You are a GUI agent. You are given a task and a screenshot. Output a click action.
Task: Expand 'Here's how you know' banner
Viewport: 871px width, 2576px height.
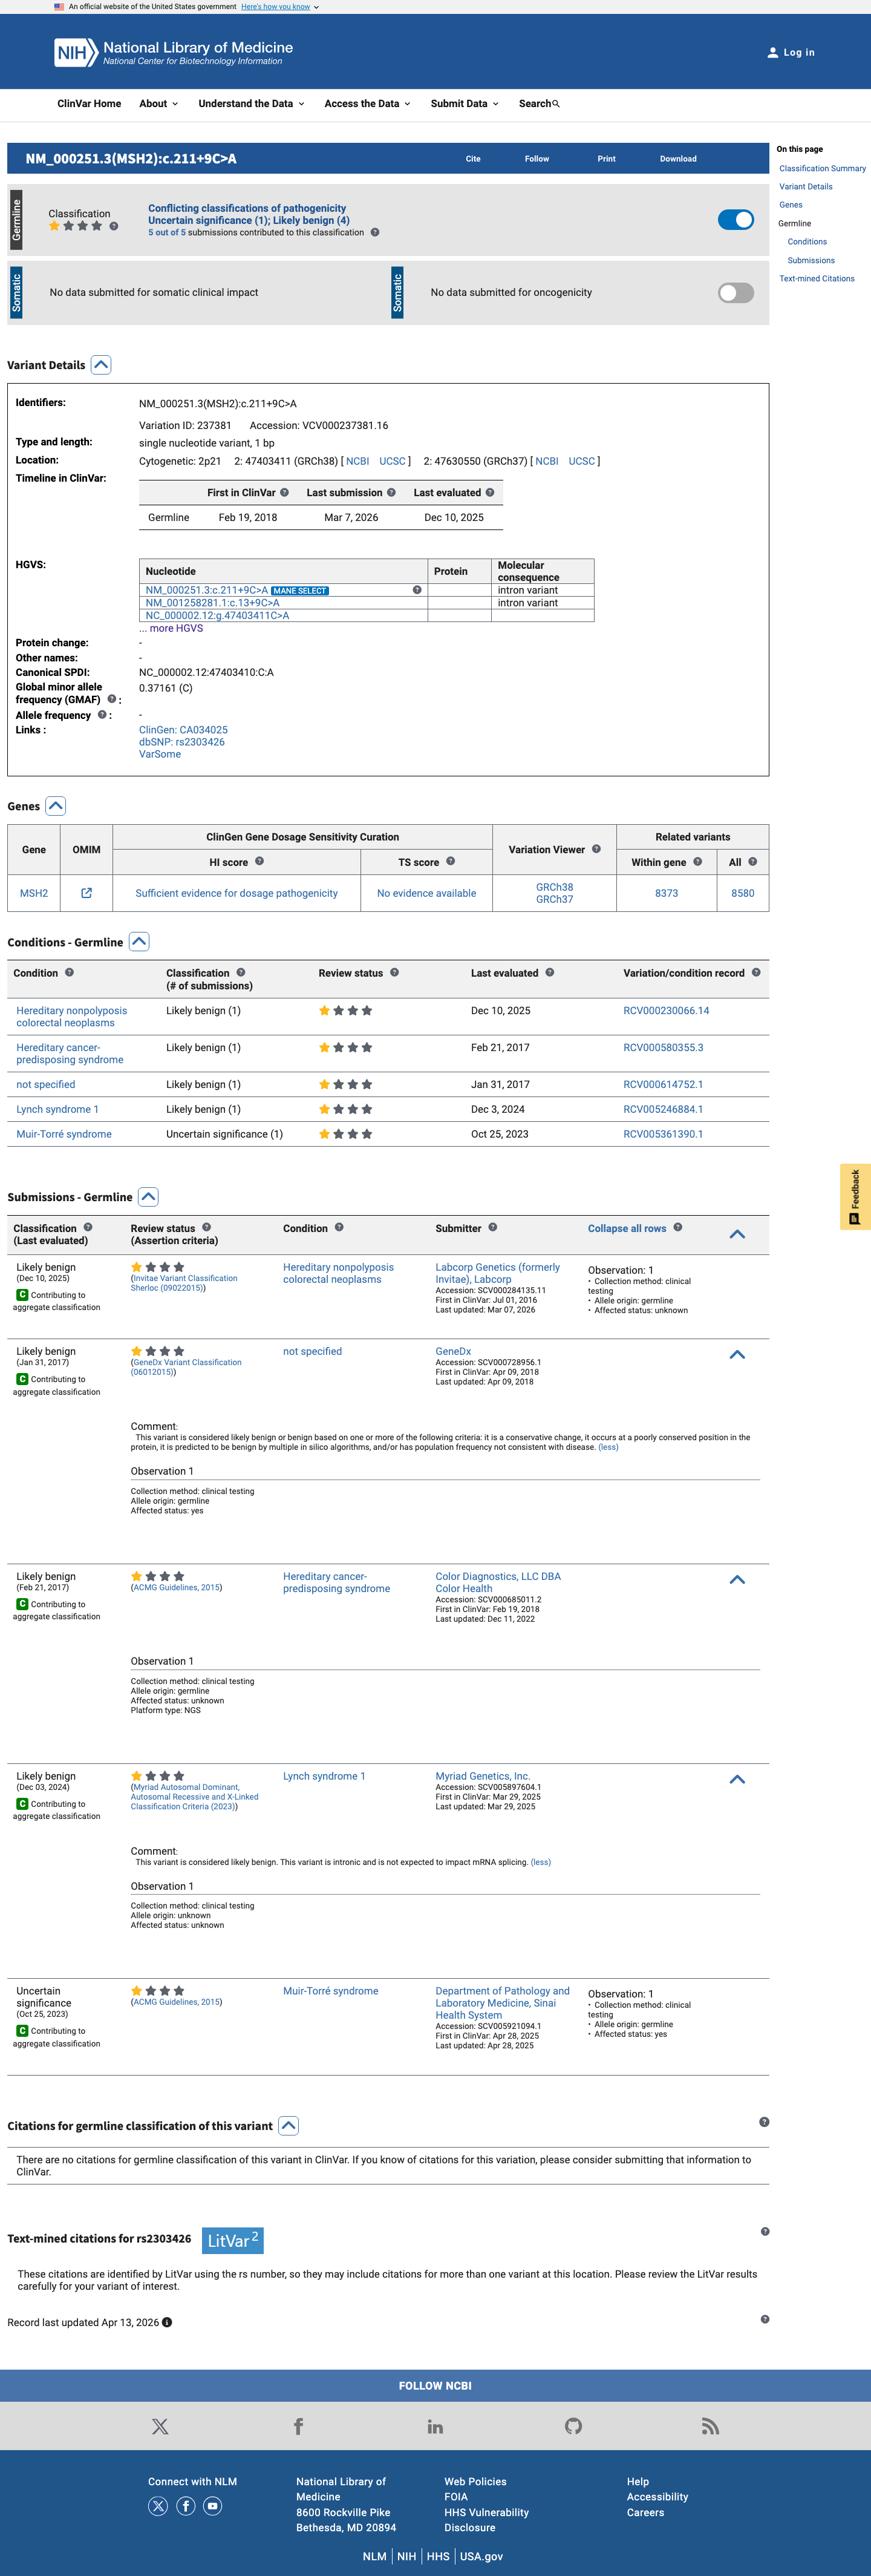[x=280, y=7]
